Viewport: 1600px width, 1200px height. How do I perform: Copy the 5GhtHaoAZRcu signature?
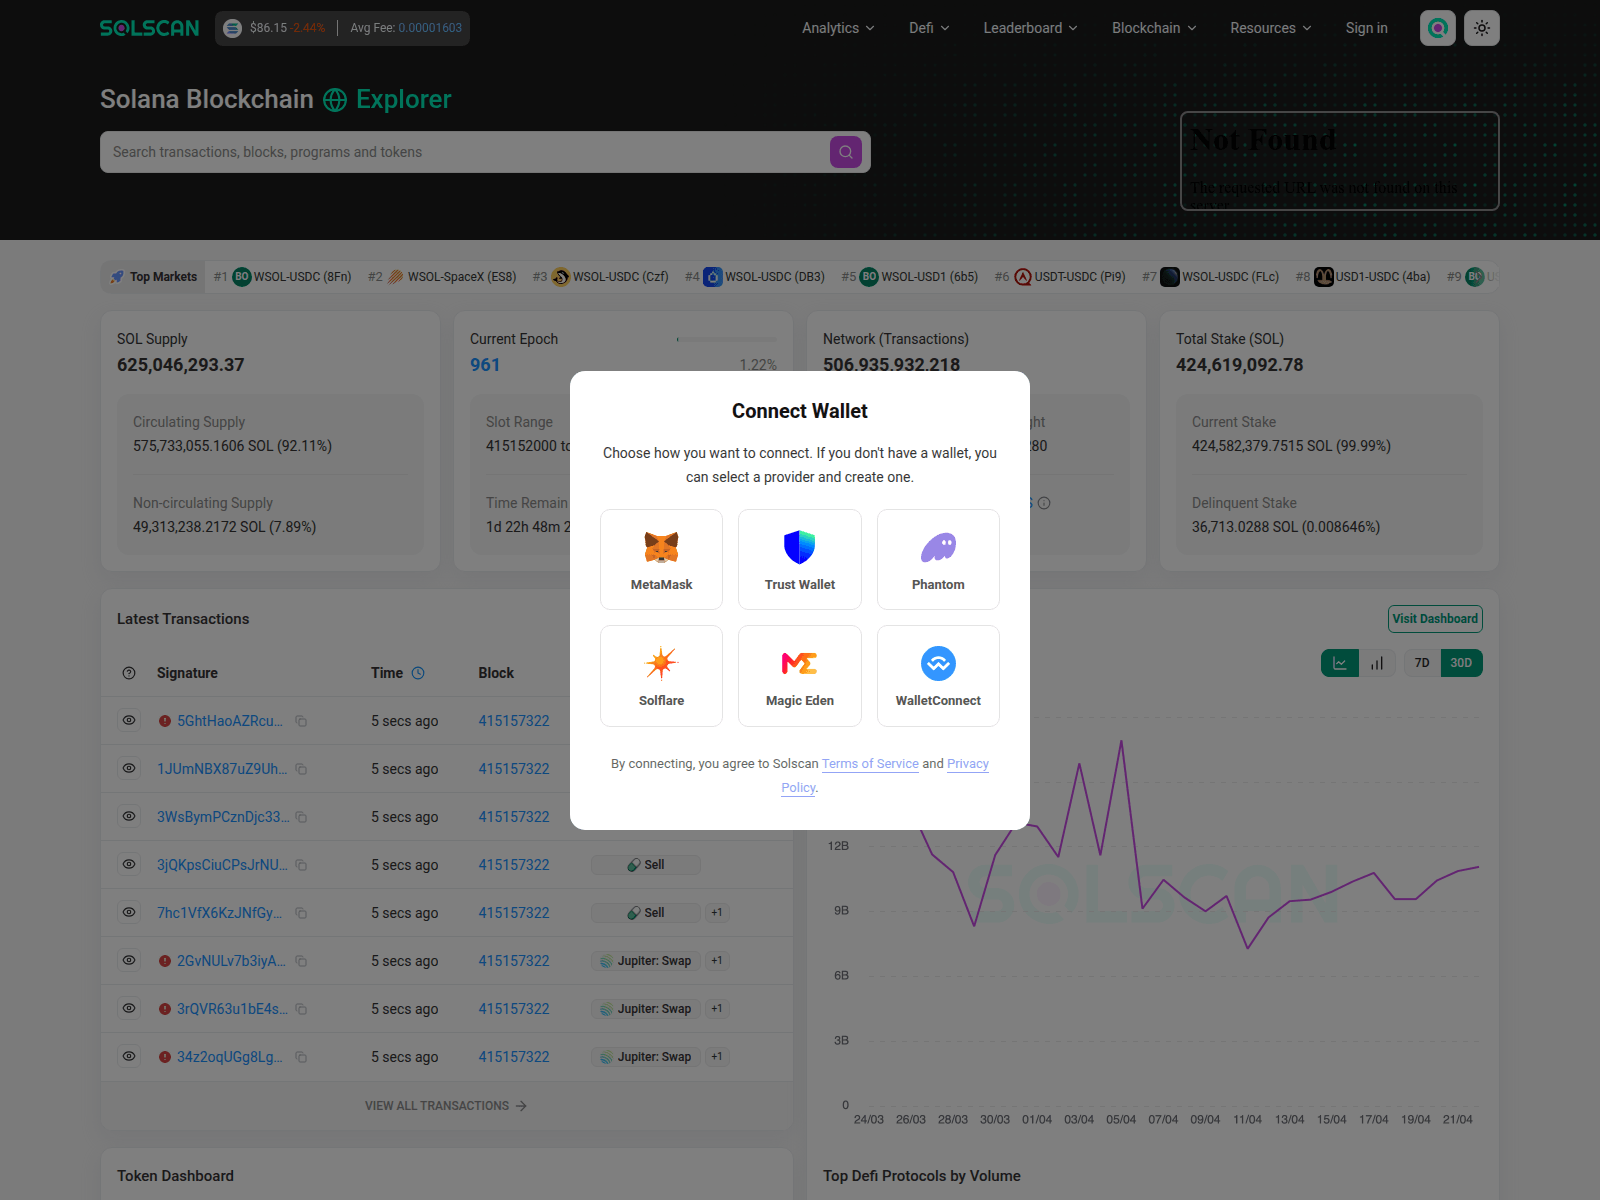point(301,721)
